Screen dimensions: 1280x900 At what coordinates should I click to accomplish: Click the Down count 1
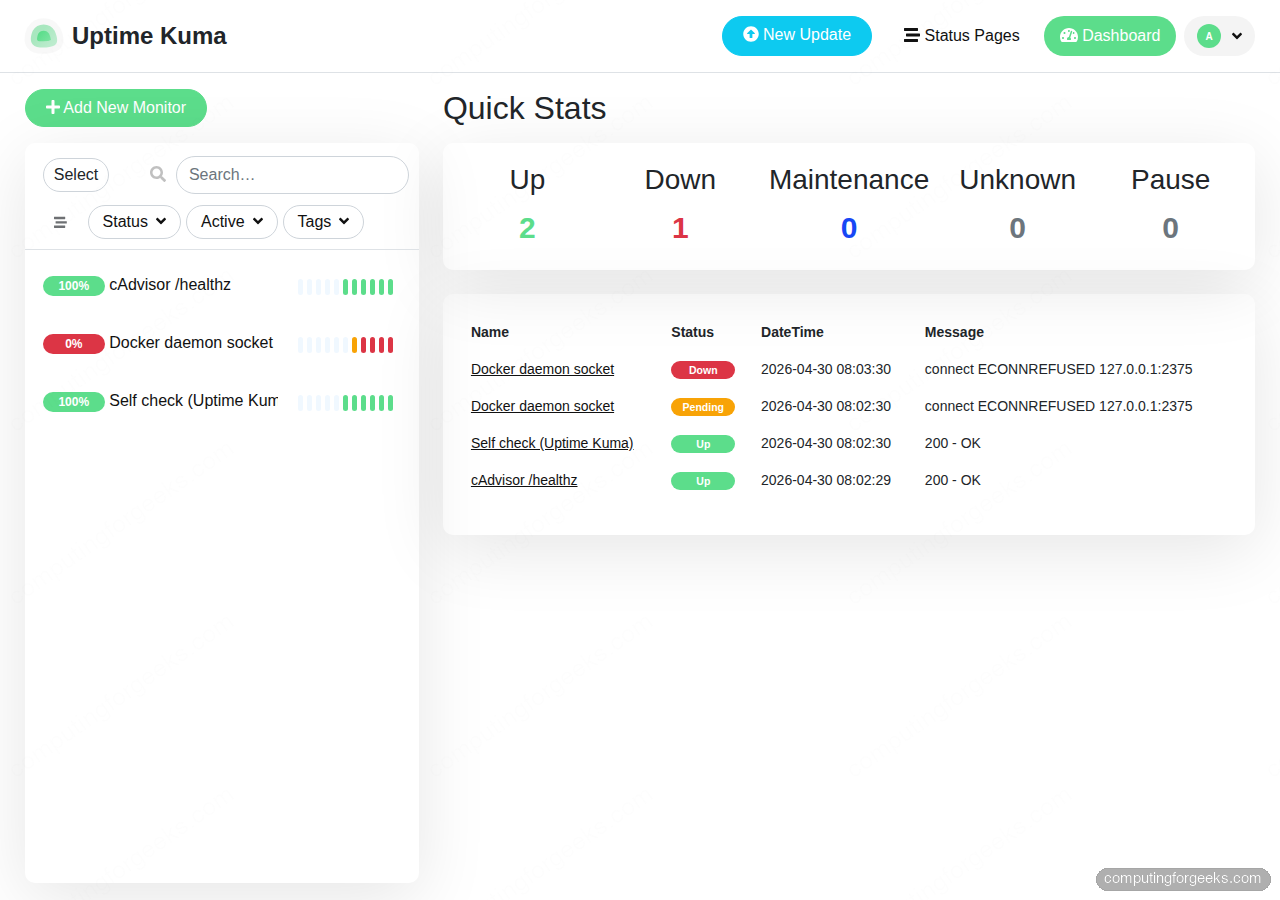[x=680, y=228]
